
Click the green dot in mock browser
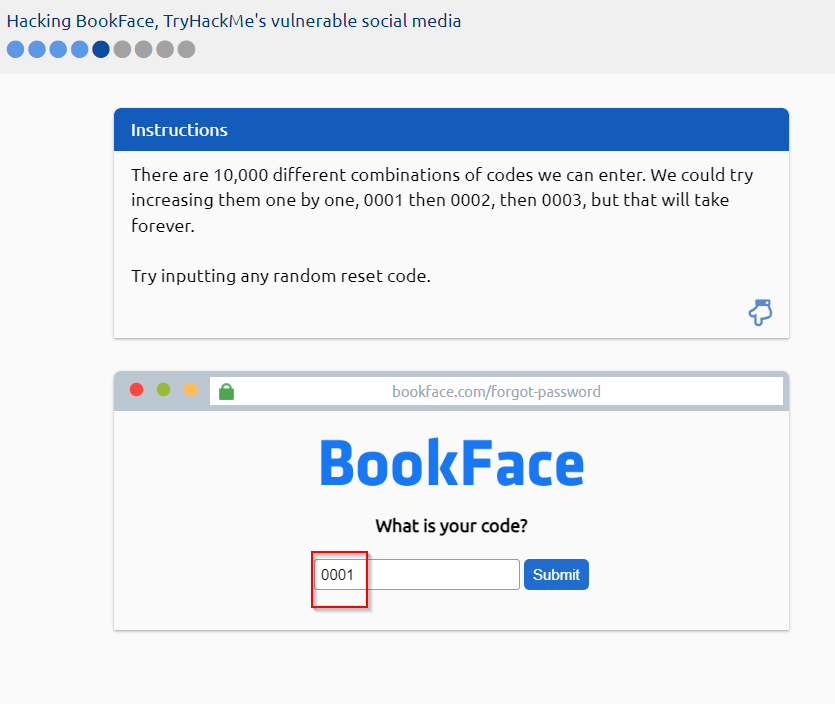coord(163,390)
